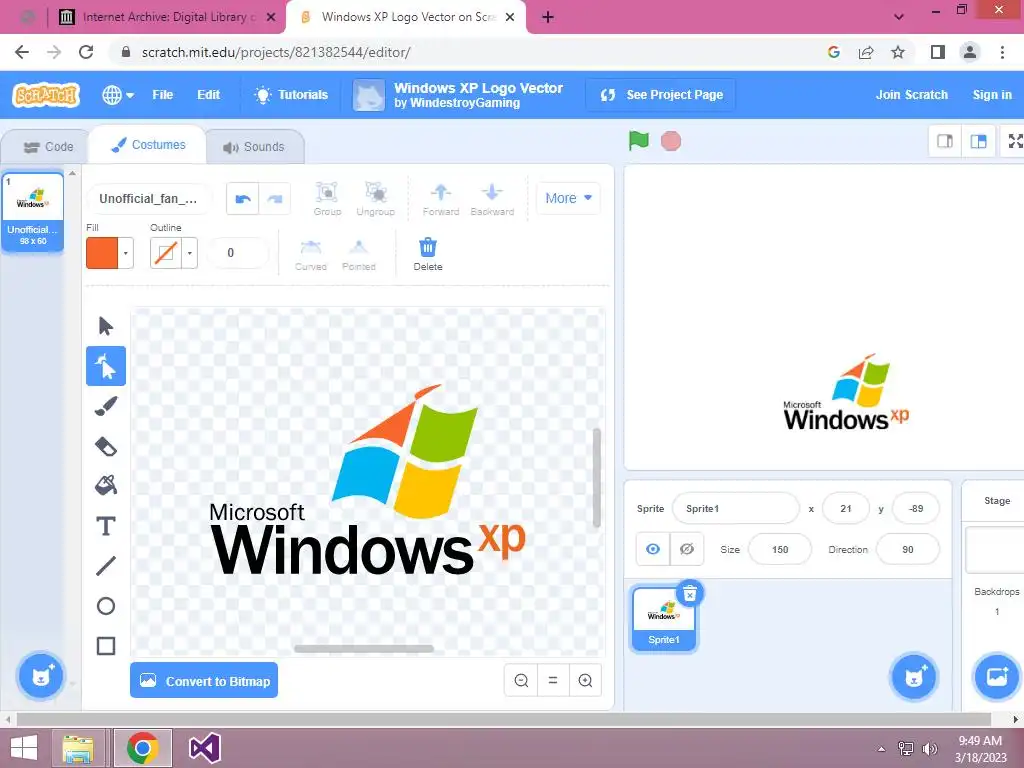Image resolution: width=1024 pixels, height=768 pixels.
Task: Open the Fill color dropdown arrow
Action: coord(125,253)
